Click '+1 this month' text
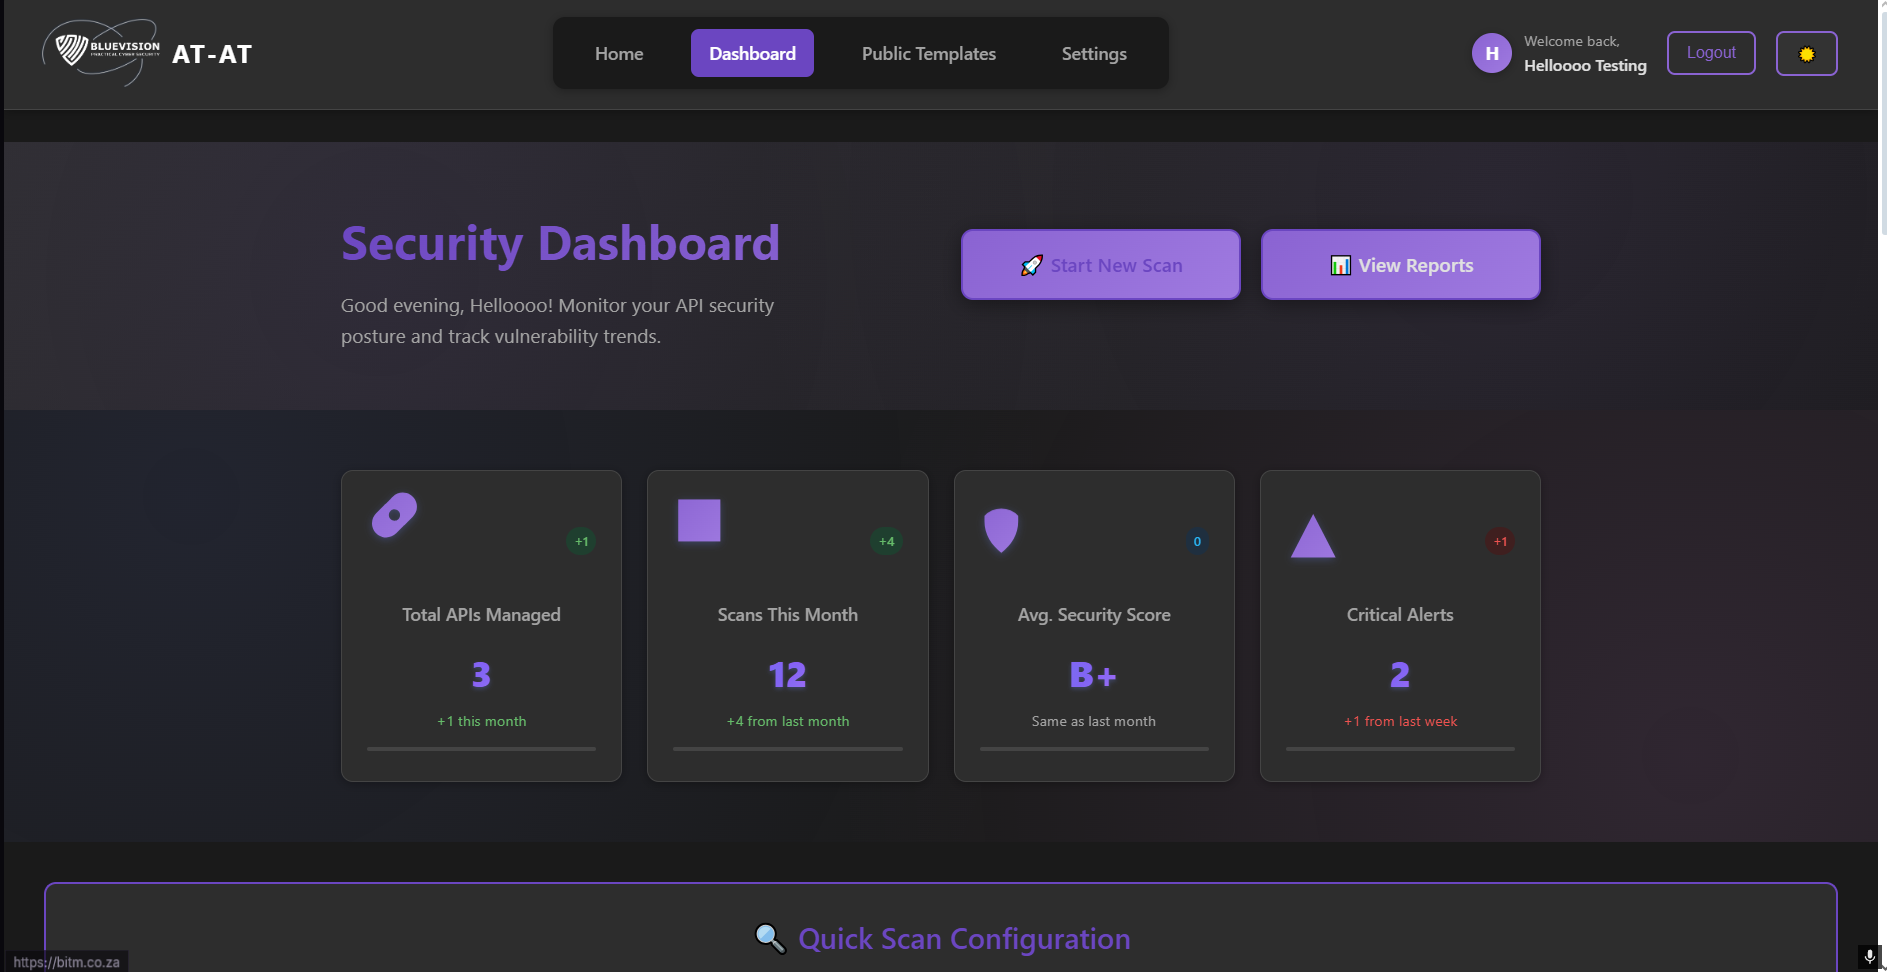1887x972 pixels. (481, 721)
